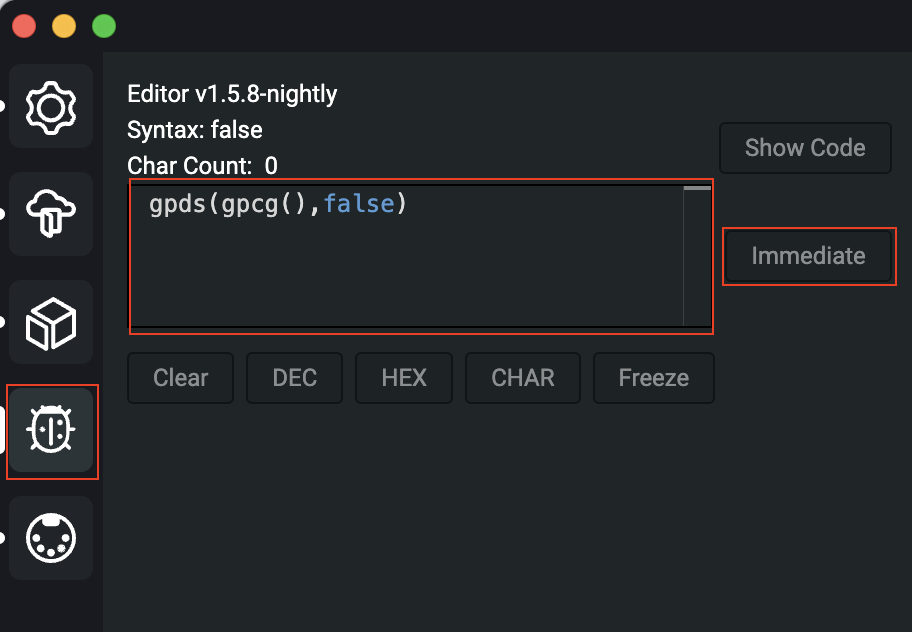Toggle the Freeze option
912x632 pixels.
pos(654,378)
